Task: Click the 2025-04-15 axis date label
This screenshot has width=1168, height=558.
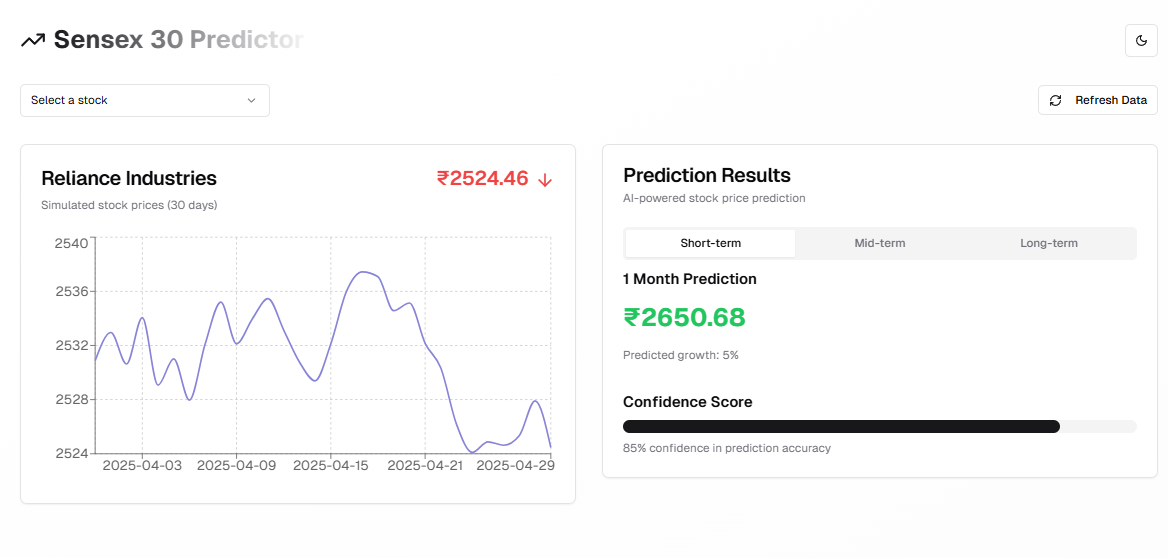Action: click(x=331, y=466)
